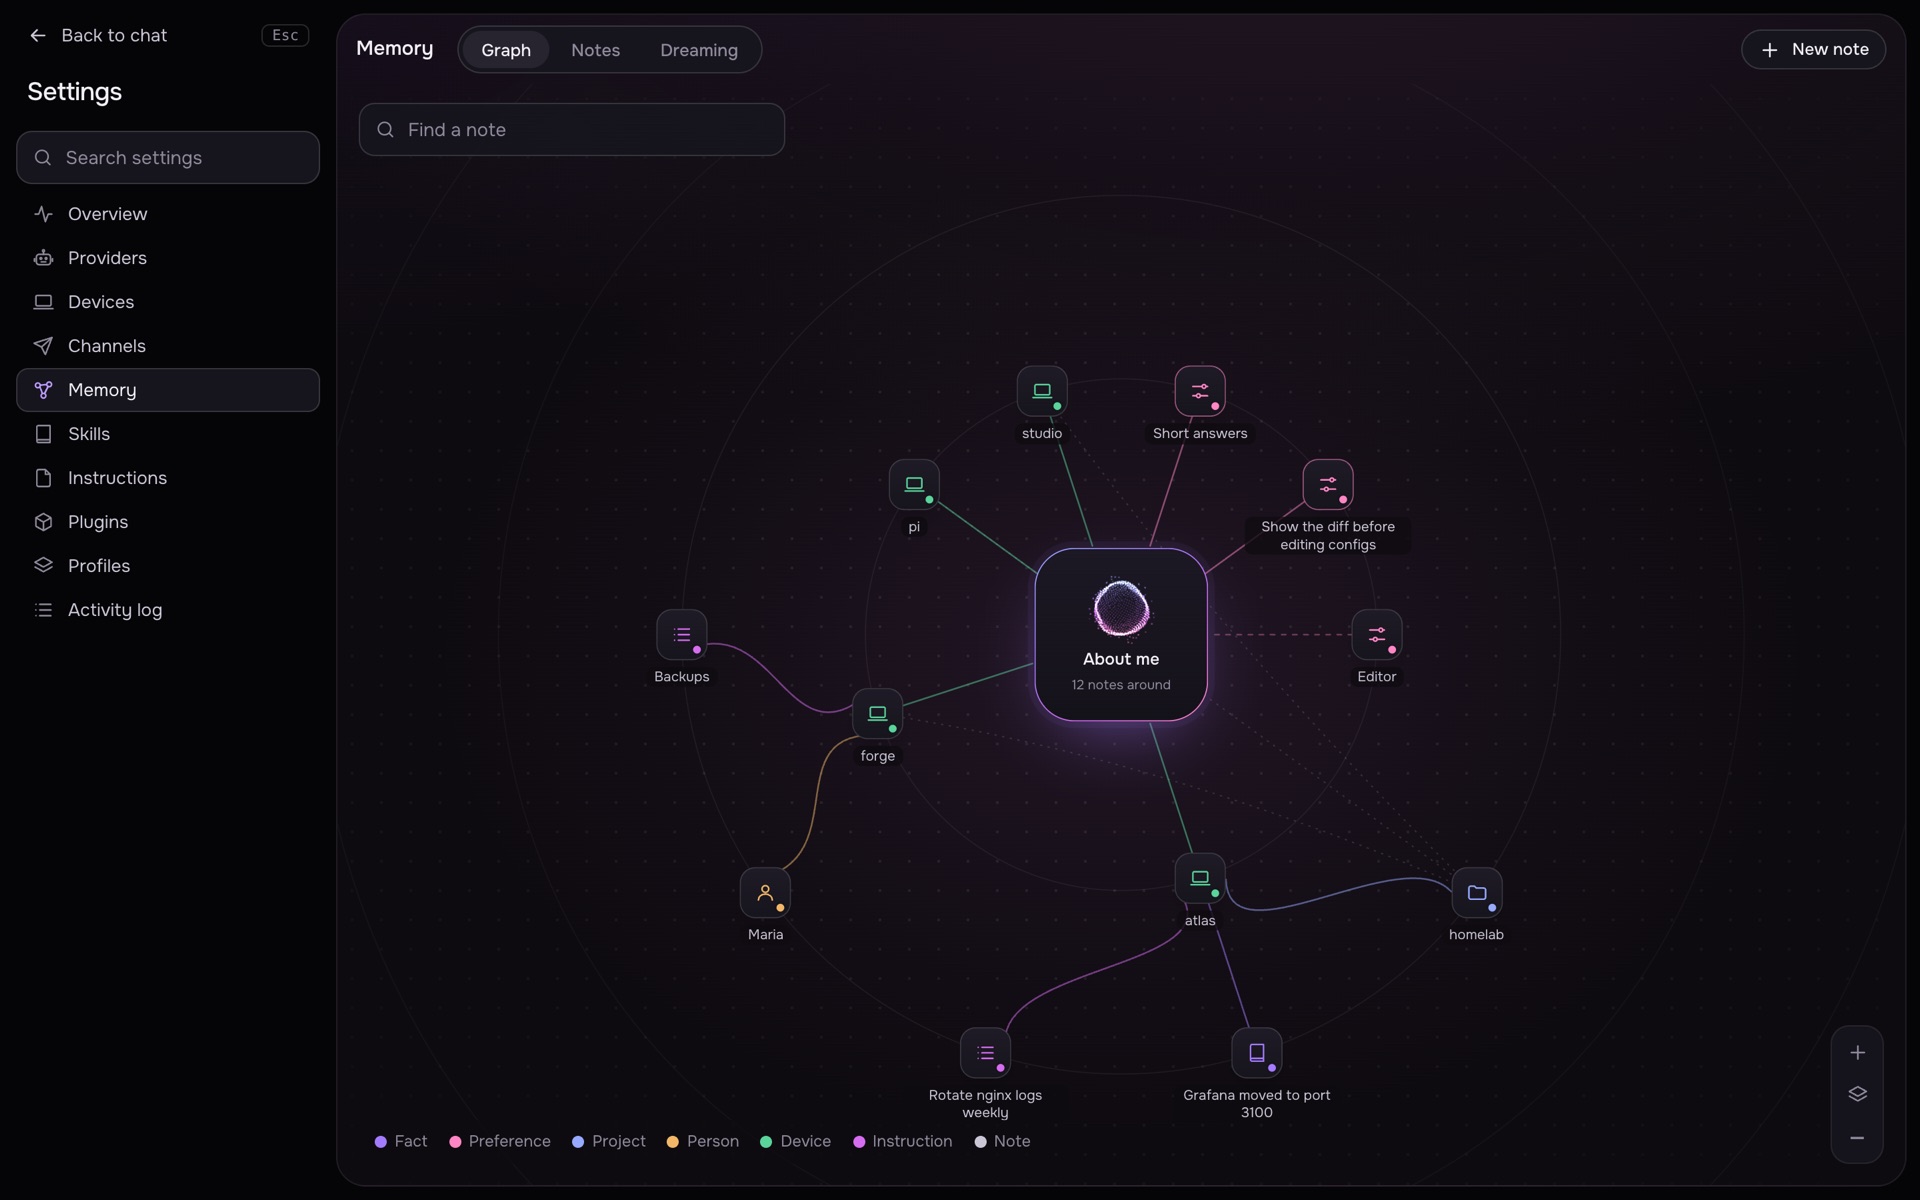Open Instructions settings

[168, 478]
